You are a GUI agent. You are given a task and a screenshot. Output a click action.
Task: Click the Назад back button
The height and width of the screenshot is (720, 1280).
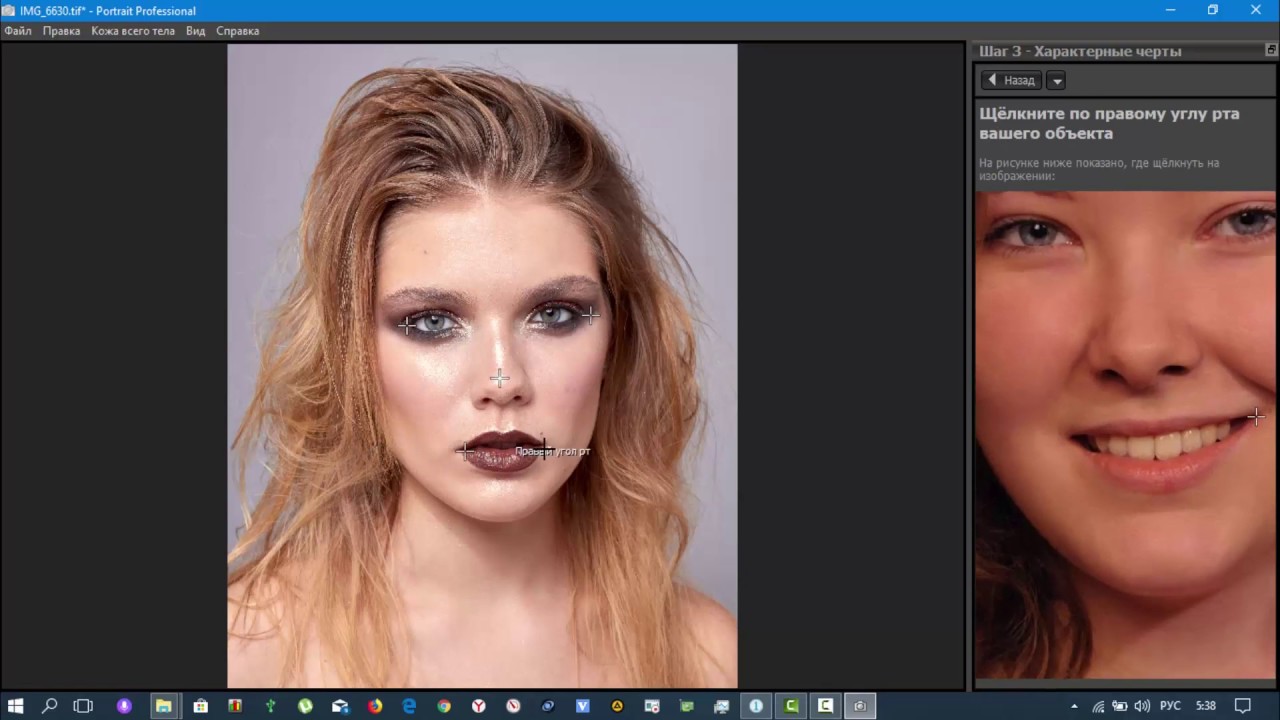pos(1011,80)
